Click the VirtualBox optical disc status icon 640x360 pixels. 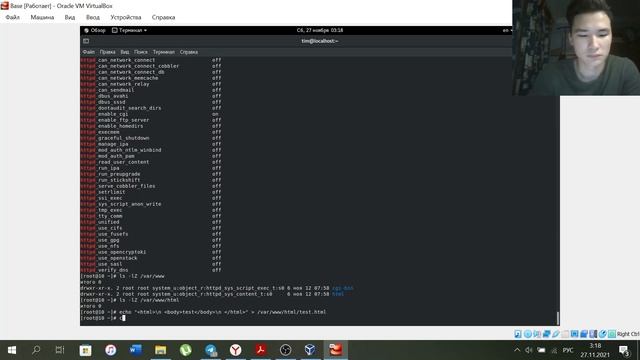527,334
